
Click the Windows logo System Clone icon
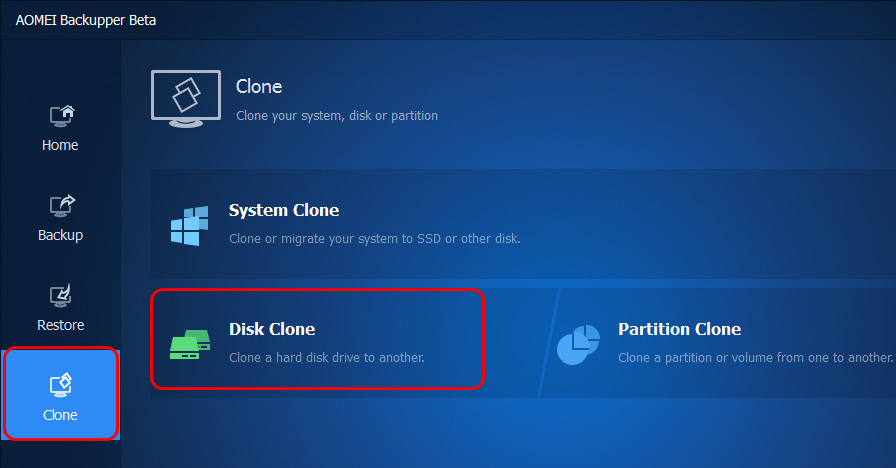(189, 226)
